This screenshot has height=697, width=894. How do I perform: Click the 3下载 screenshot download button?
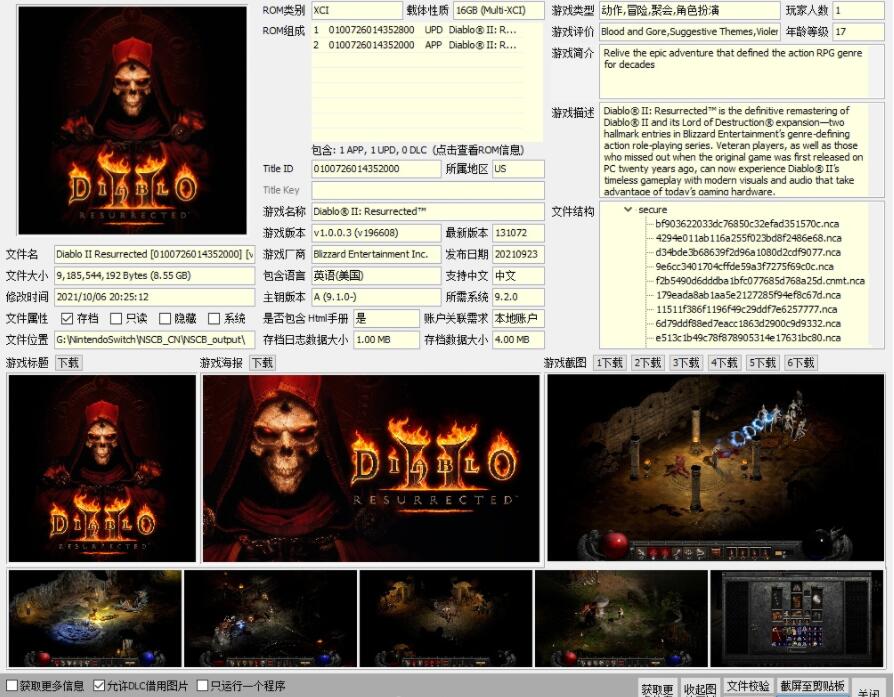pyautogui.click(x=686, y=363)
